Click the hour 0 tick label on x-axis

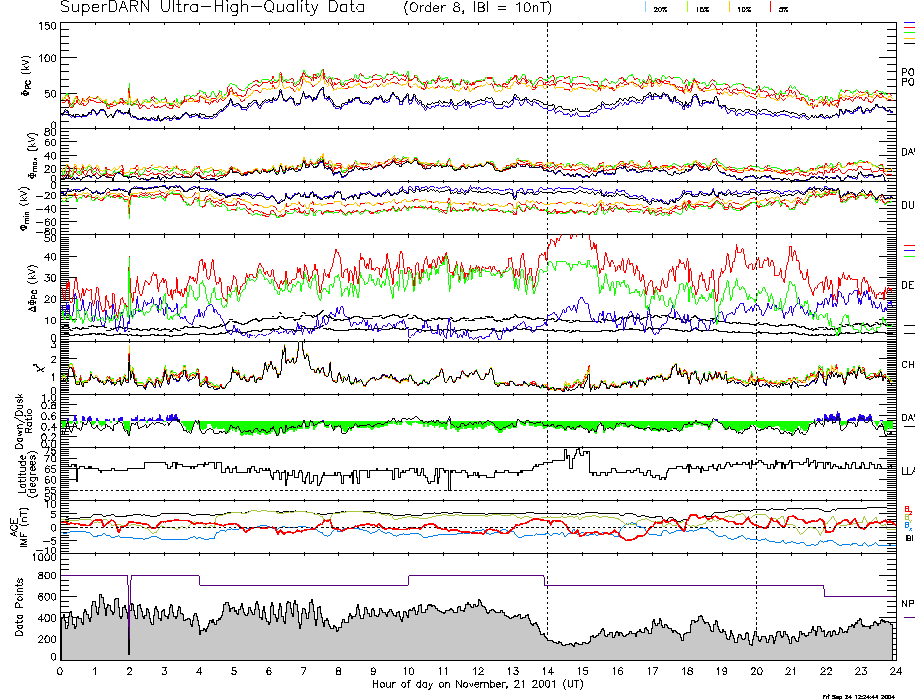pos(61,672)
